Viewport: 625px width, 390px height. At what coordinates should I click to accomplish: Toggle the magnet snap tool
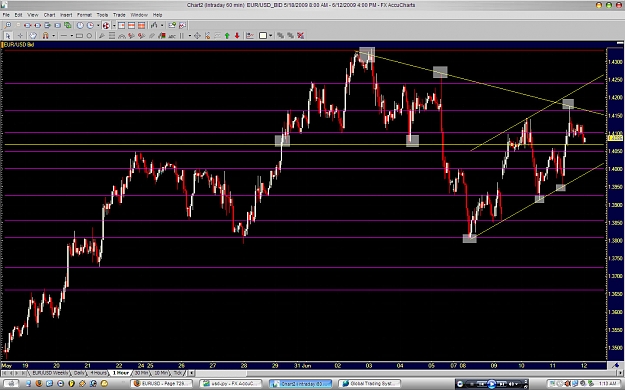coord(45,35)
